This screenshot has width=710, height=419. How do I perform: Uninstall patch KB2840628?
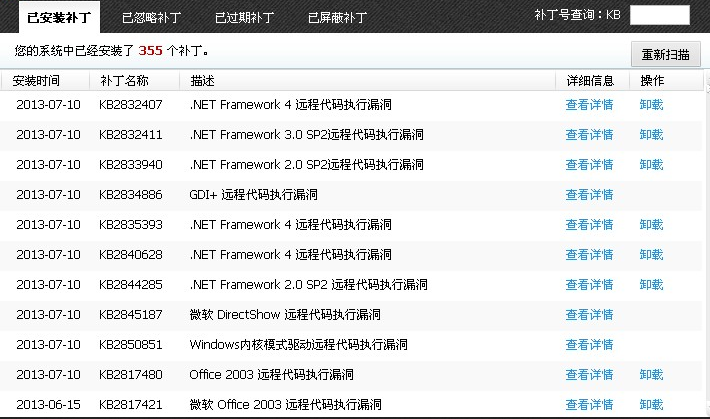coord(651,255)
